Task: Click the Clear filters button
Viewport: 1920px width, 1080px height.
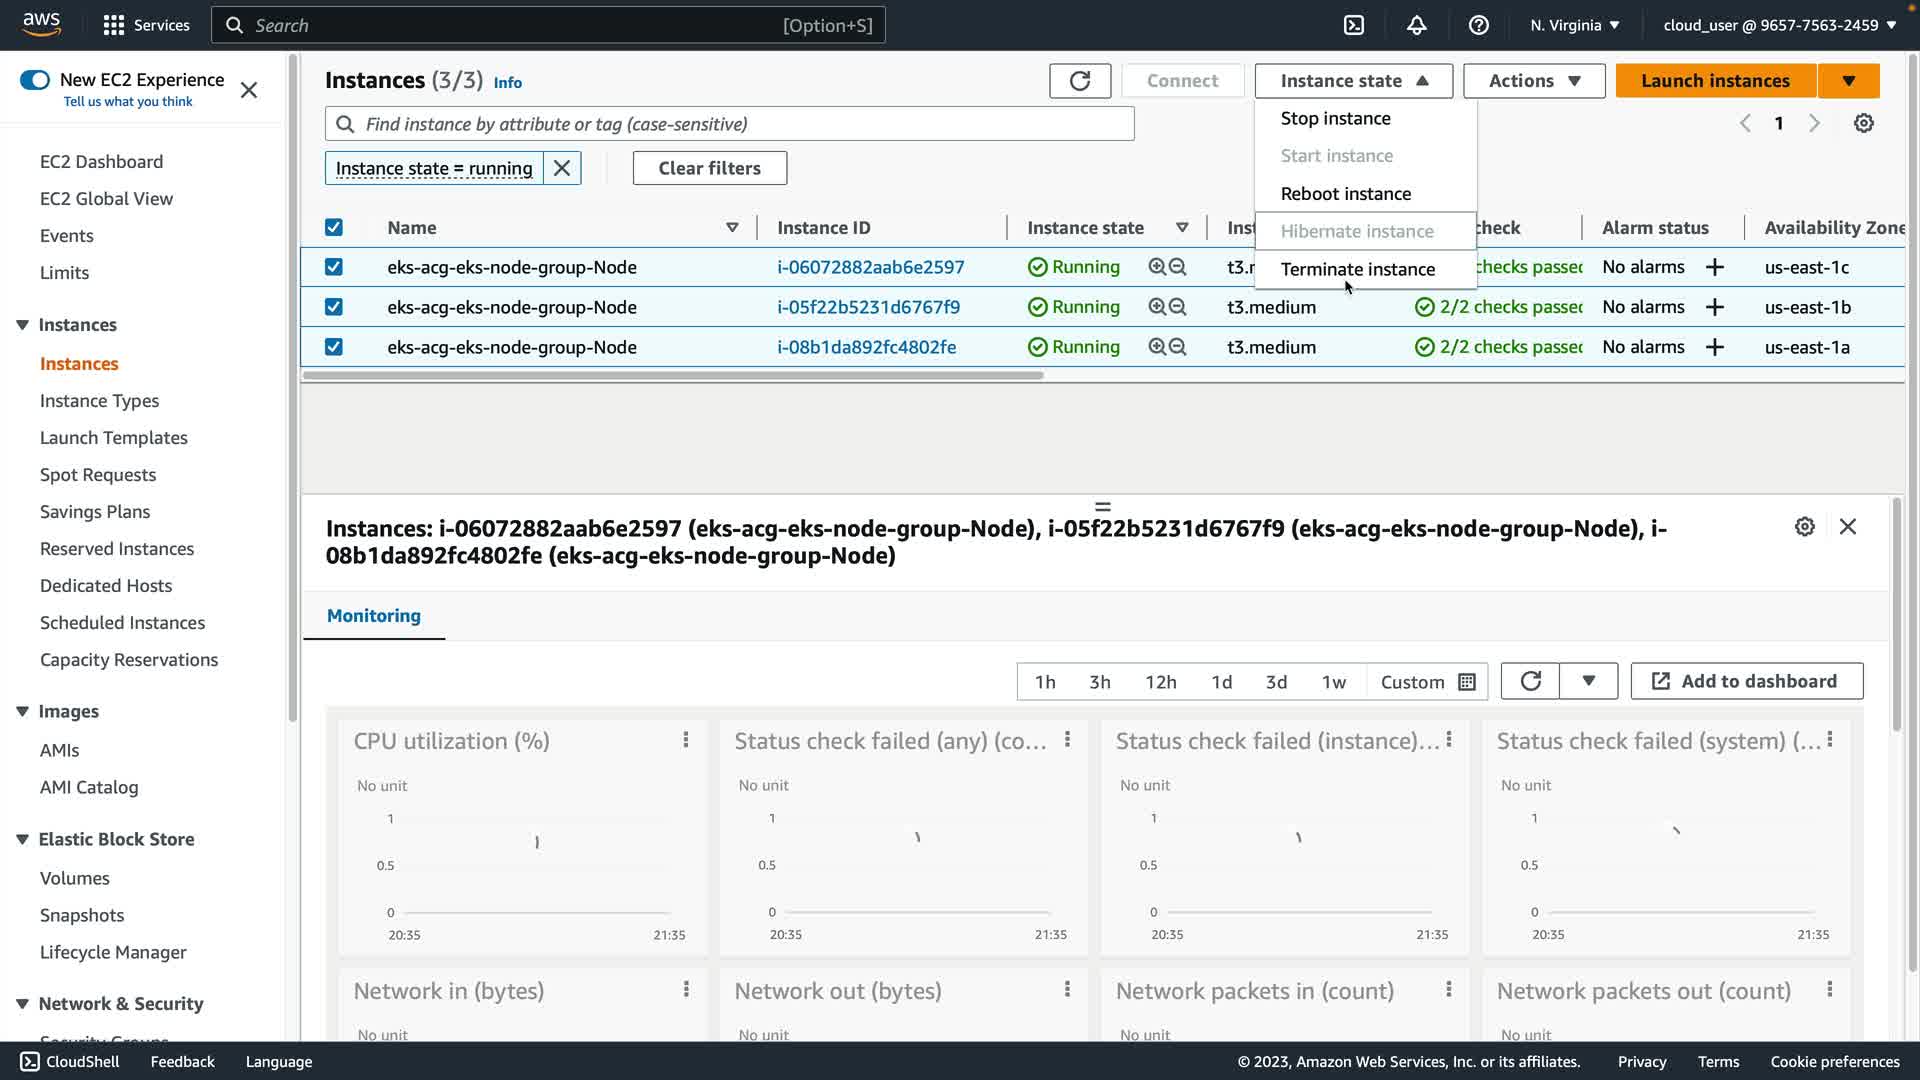Action: tap(709, 168)
